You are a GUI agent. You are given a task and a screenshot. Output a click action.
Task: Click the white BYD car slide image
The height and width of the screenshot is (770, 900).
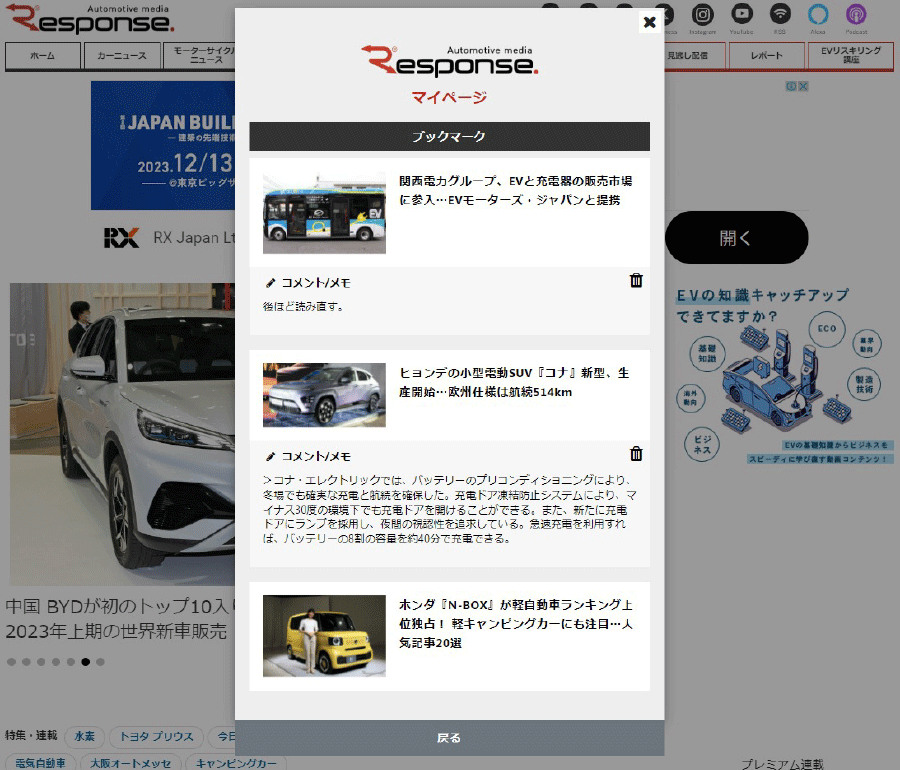point(122,434)
